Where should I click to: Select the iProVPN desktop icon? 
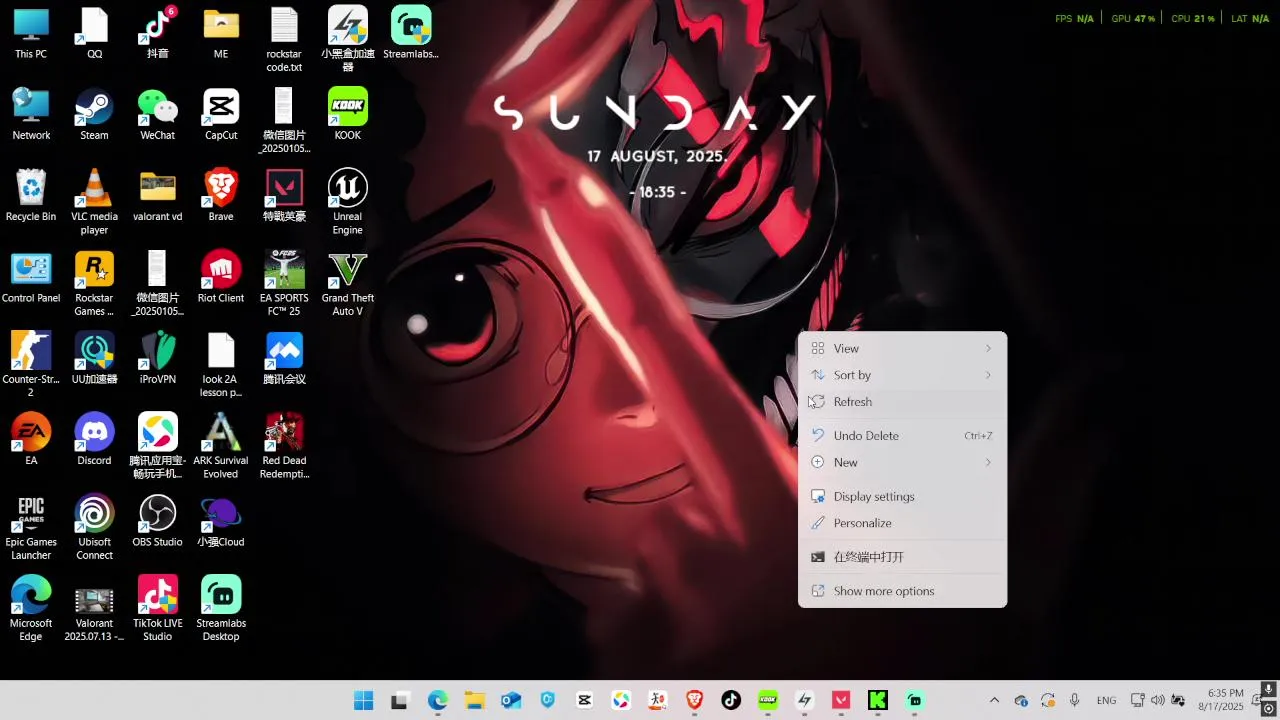[x=157, y=359]
